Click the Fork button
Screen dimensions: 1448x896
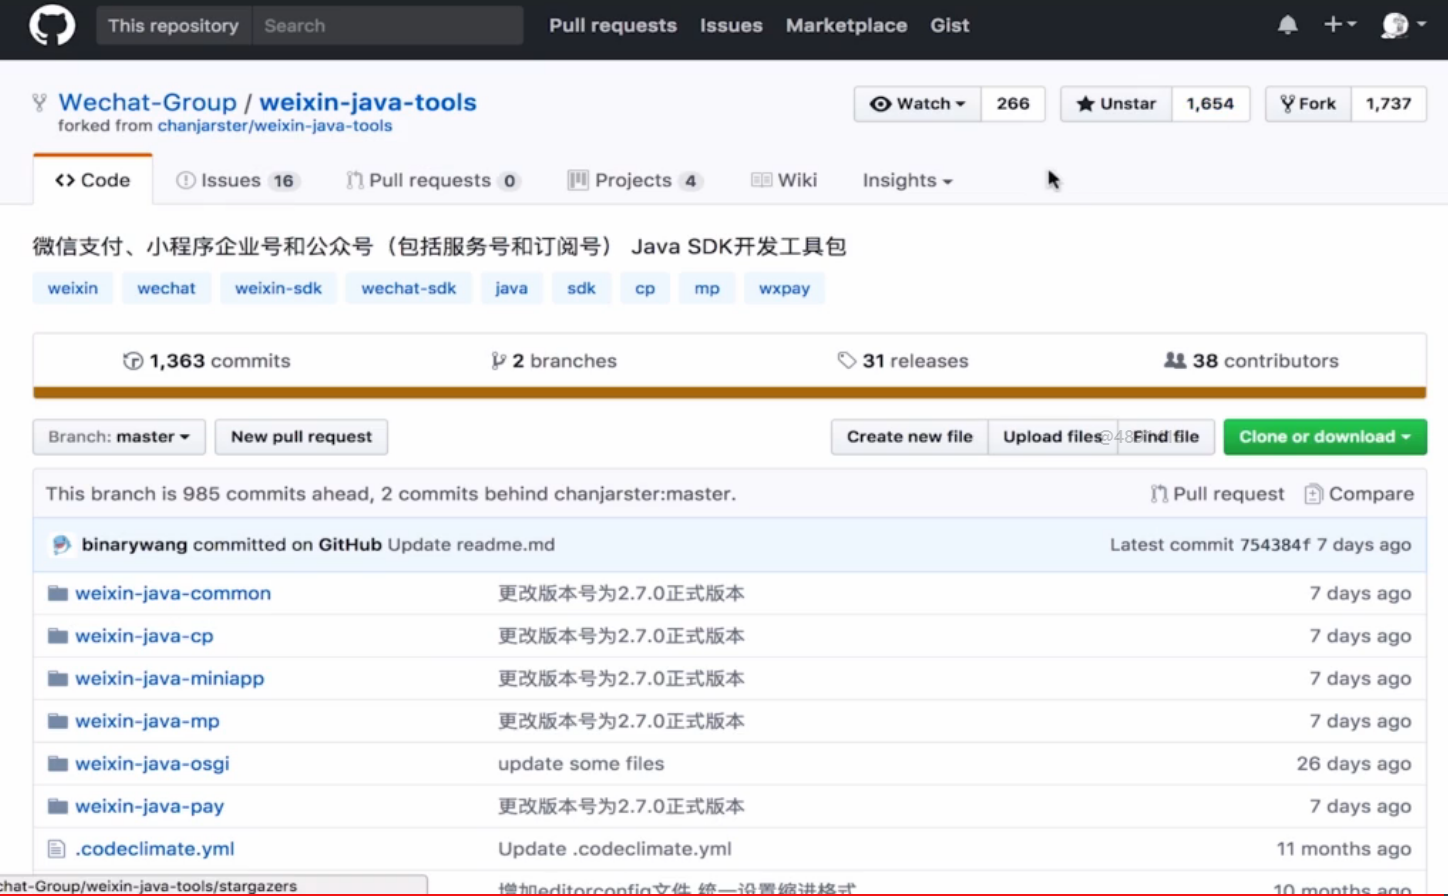pos(1308,104)
